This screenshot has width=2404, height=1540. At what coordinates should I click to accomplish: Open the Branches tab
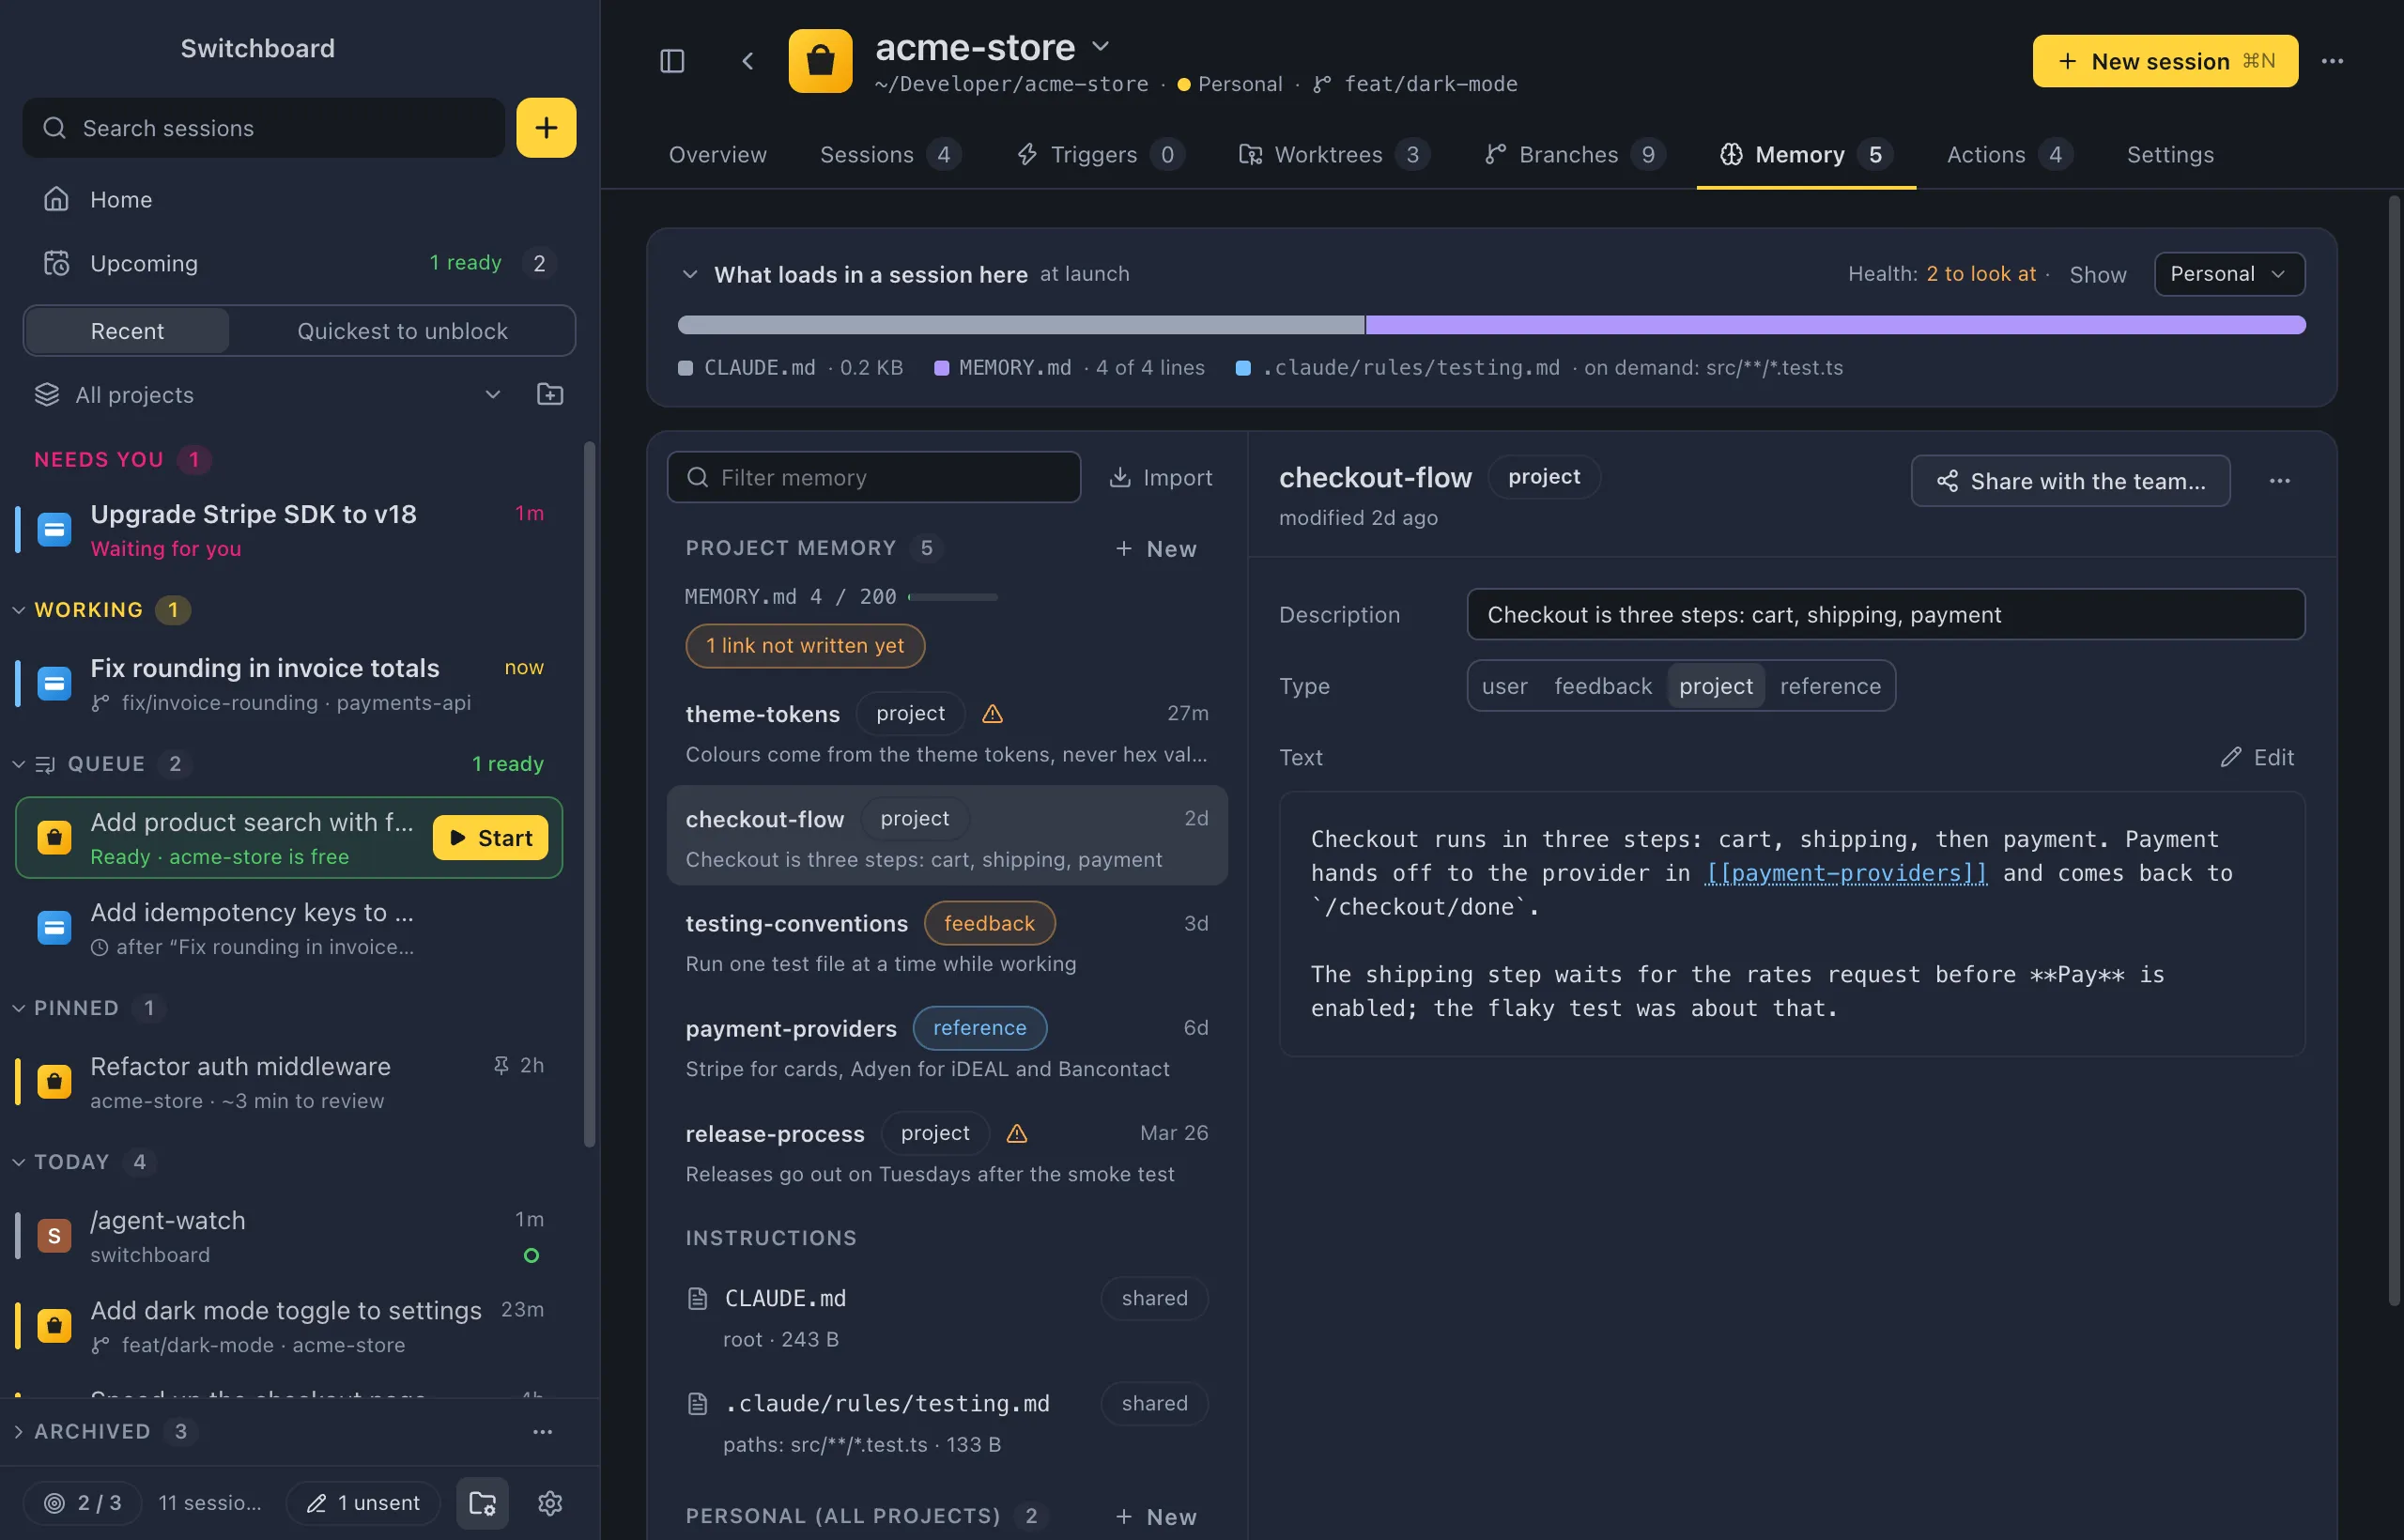tap(1574, 154)
